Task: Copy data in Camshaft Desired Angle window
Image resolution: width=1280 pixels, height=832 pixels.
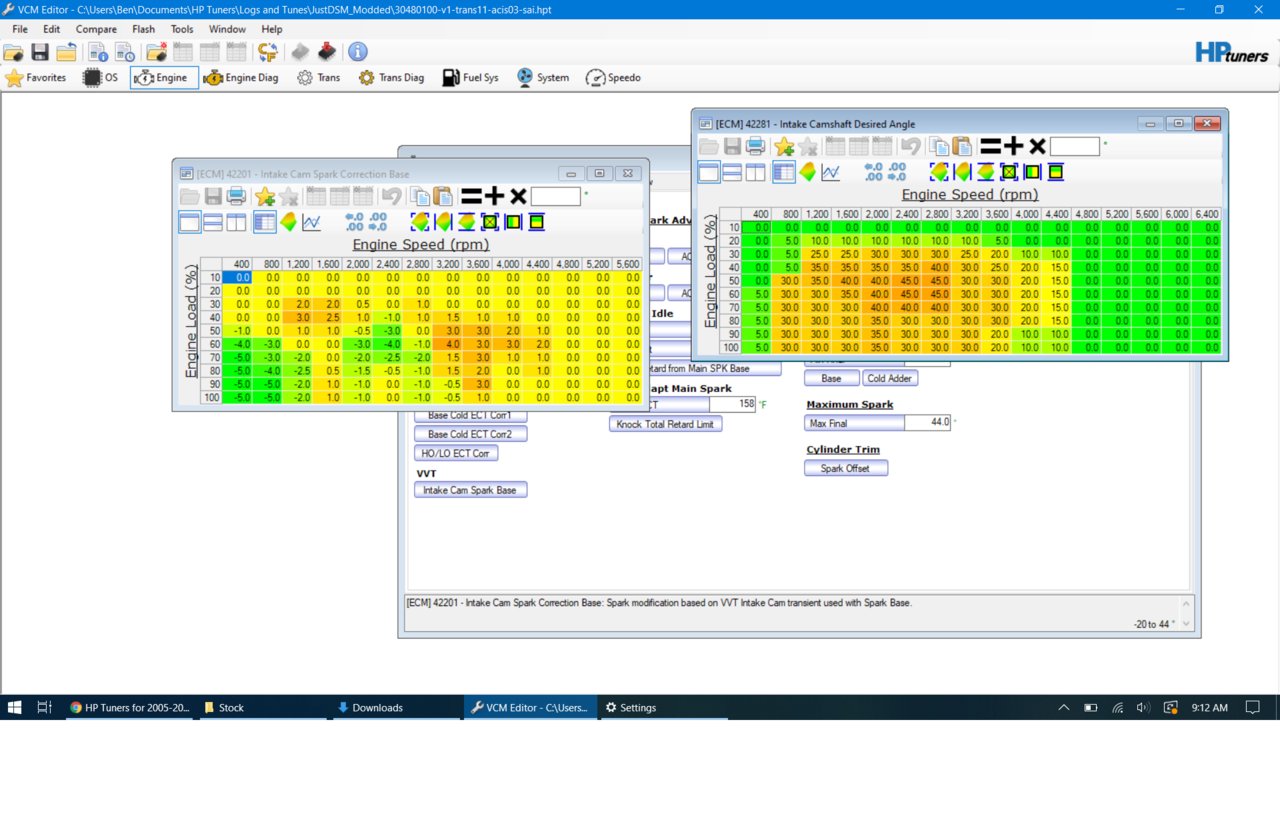Action: pyautogui.click(x=939, y=146)
